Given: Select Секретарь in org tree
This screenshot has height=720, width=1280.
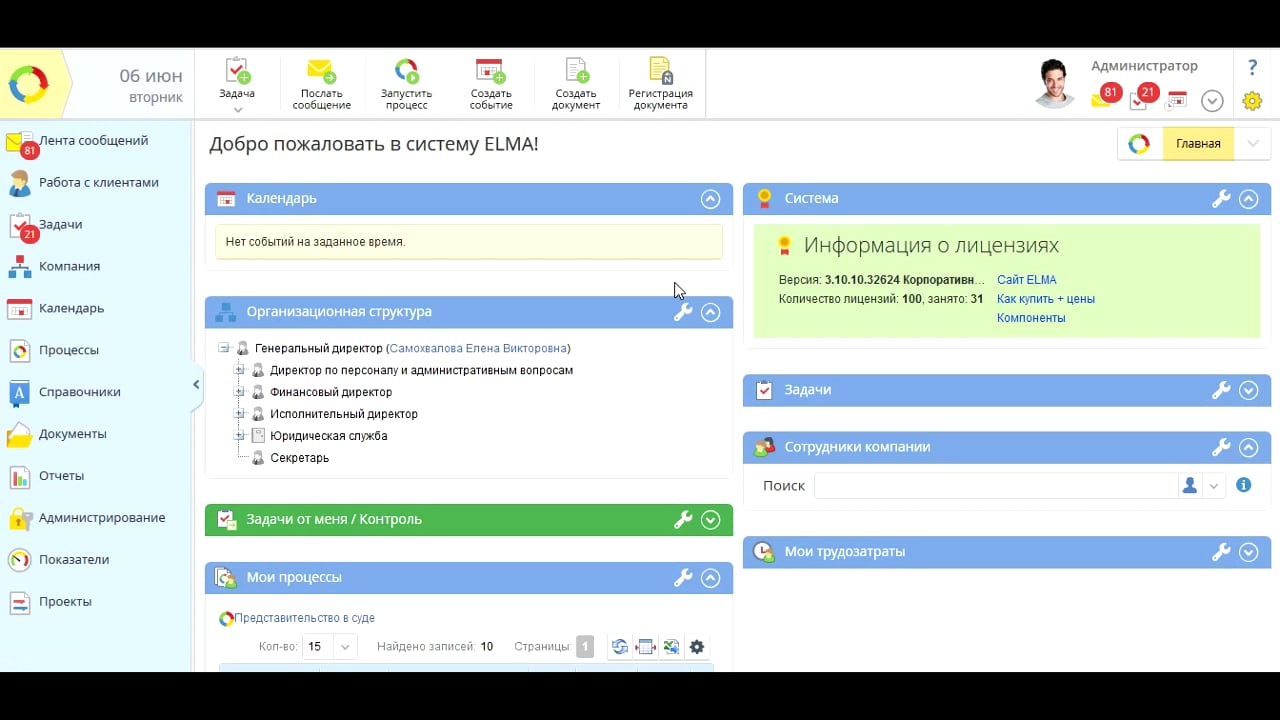Looking at the screenshot, I should click(x=299, y=458).
